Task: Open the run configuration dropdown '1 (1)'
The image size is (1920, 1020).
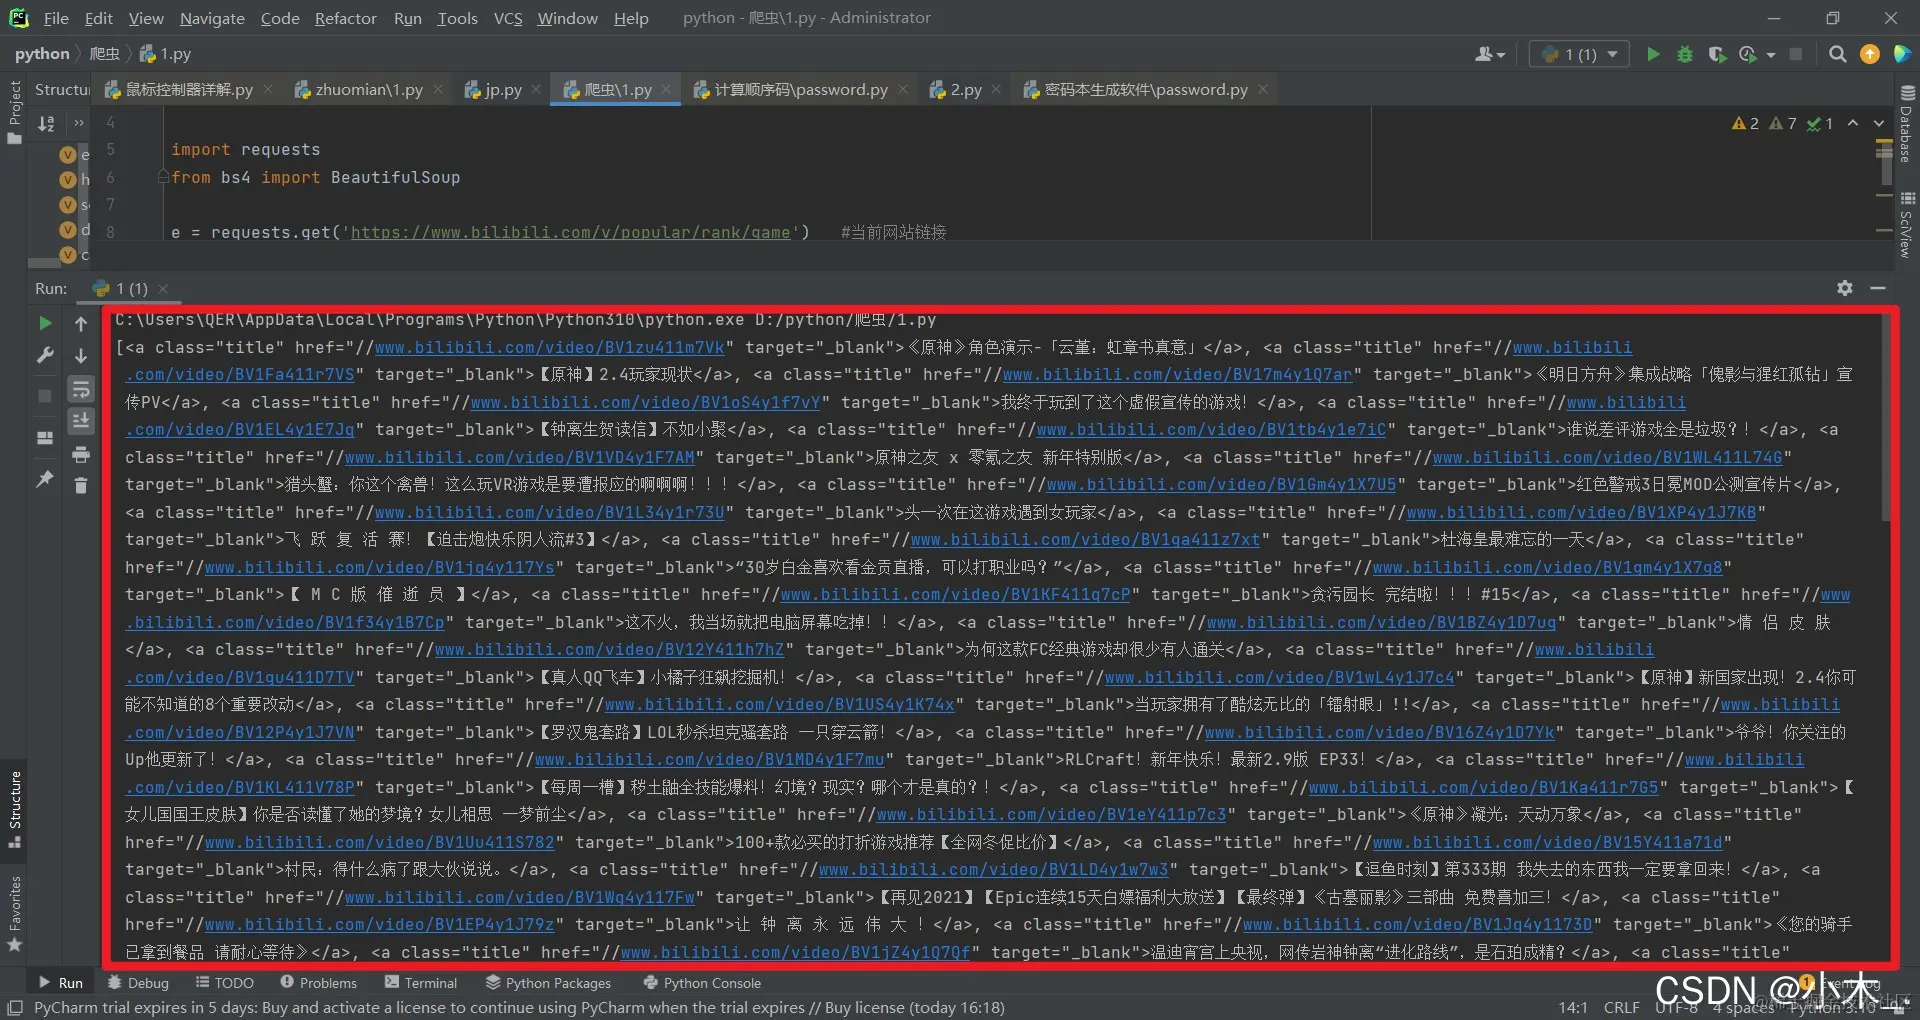Action: pyautogui.click(x=1579, y=54)
